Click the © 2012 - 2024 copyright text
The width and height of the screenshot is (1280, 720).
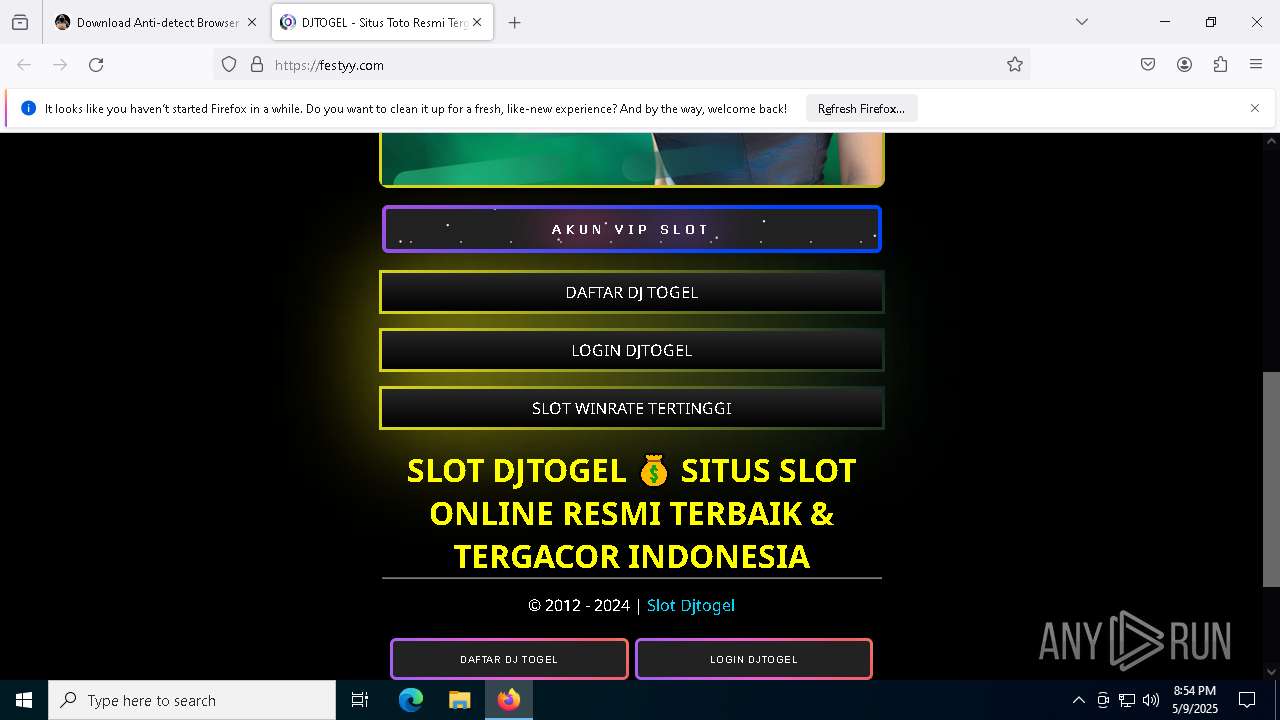pos(579,605)
